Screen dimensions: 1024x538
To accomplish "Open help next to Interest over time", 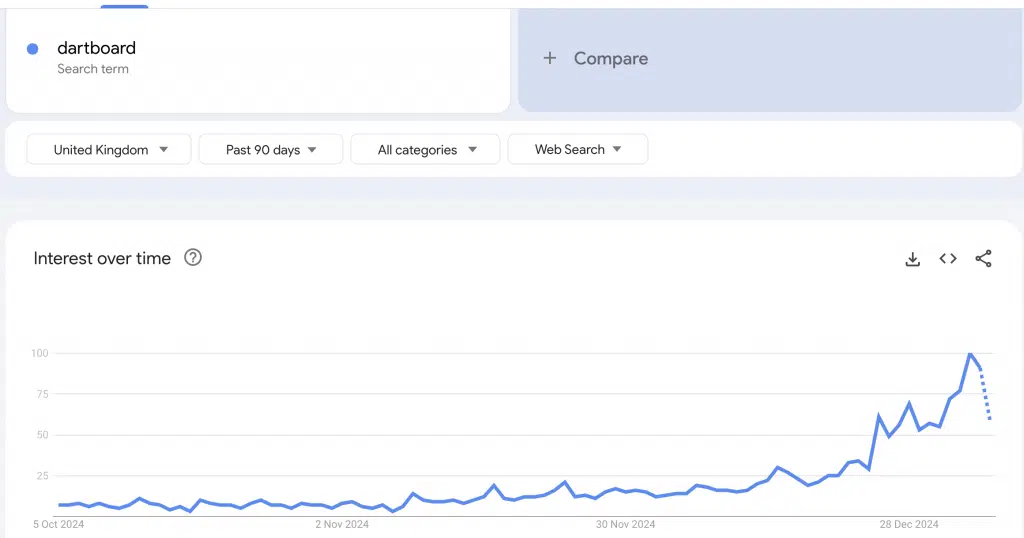I will [193, 258].
